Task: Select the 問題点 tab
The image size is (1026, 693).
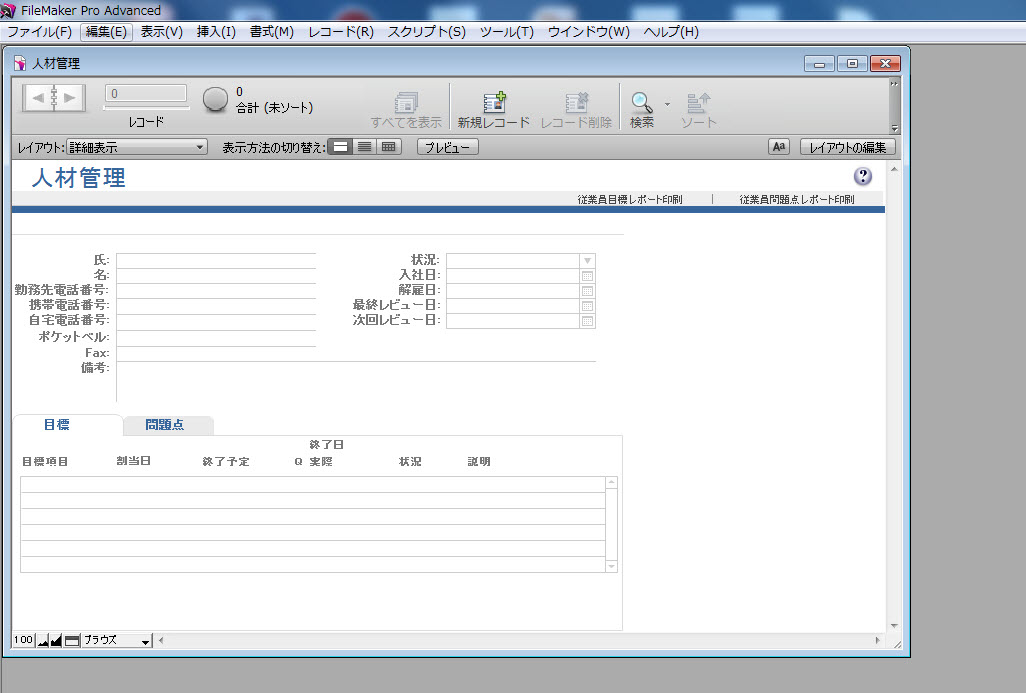Action: [x=168, y=425]
